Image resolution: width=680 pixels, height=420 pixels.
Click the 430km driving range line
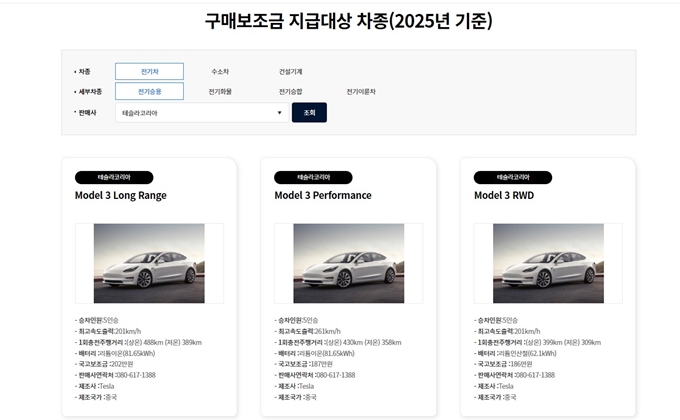pyautogui.click(x=338, y=342)
